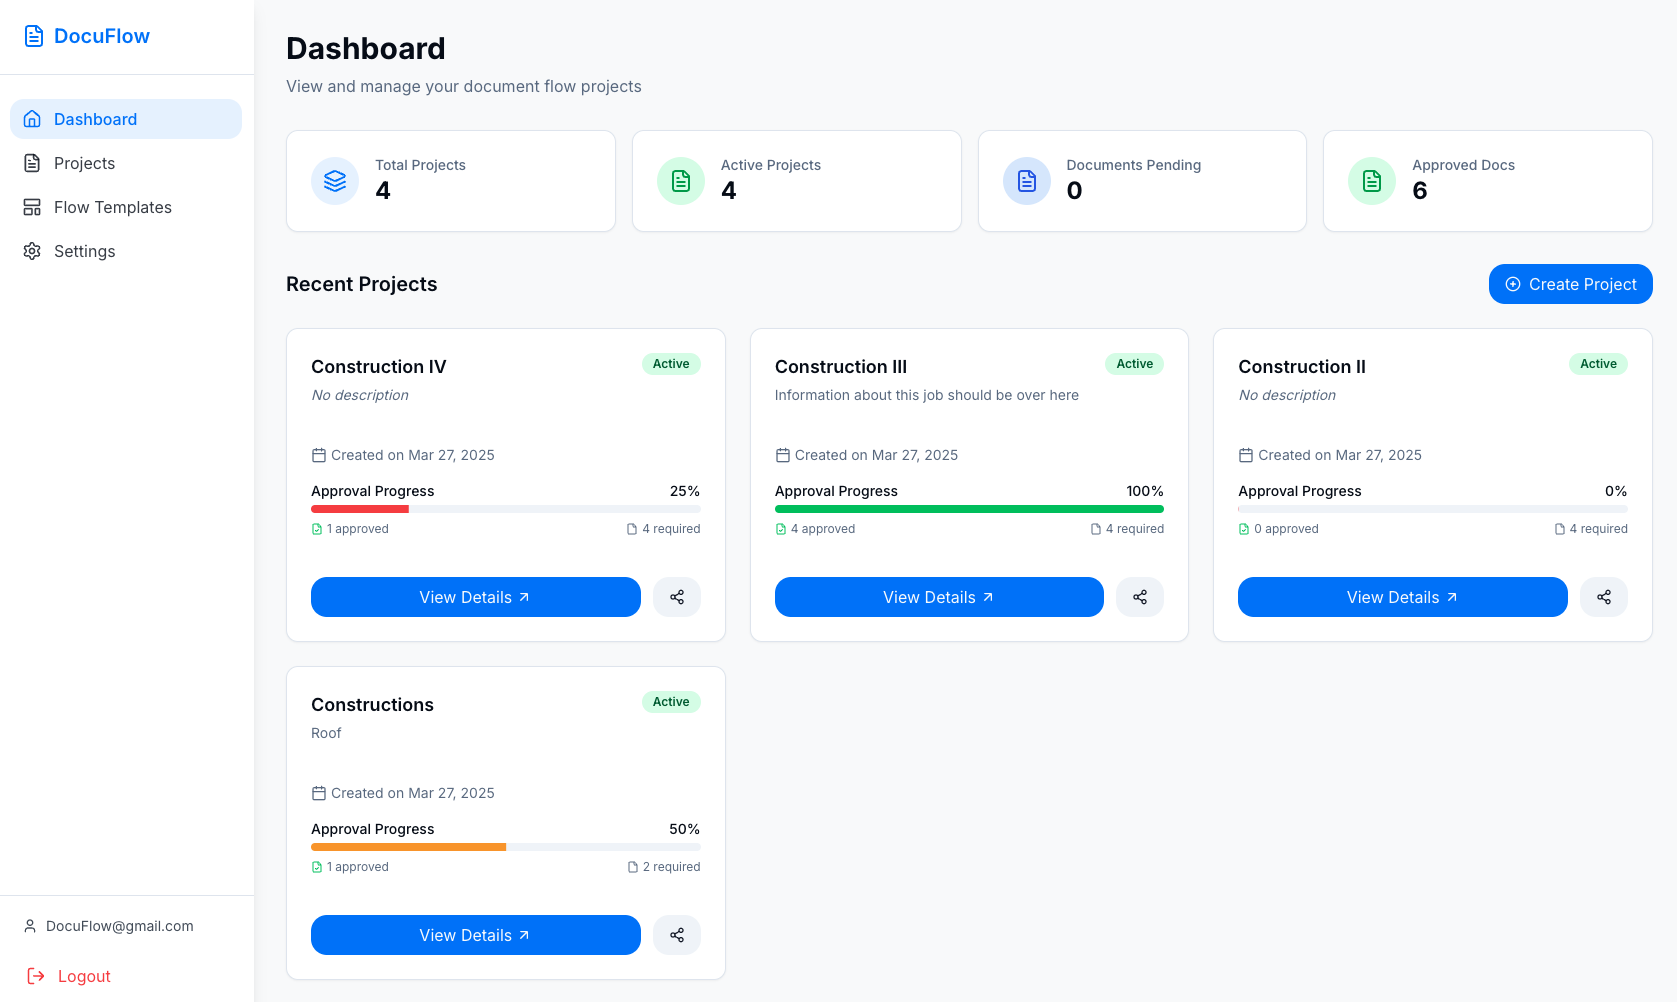This screenshot has width=1677, height=1002.
Task: Click the DocuFlow logo icon
Action: click(34, 36)
